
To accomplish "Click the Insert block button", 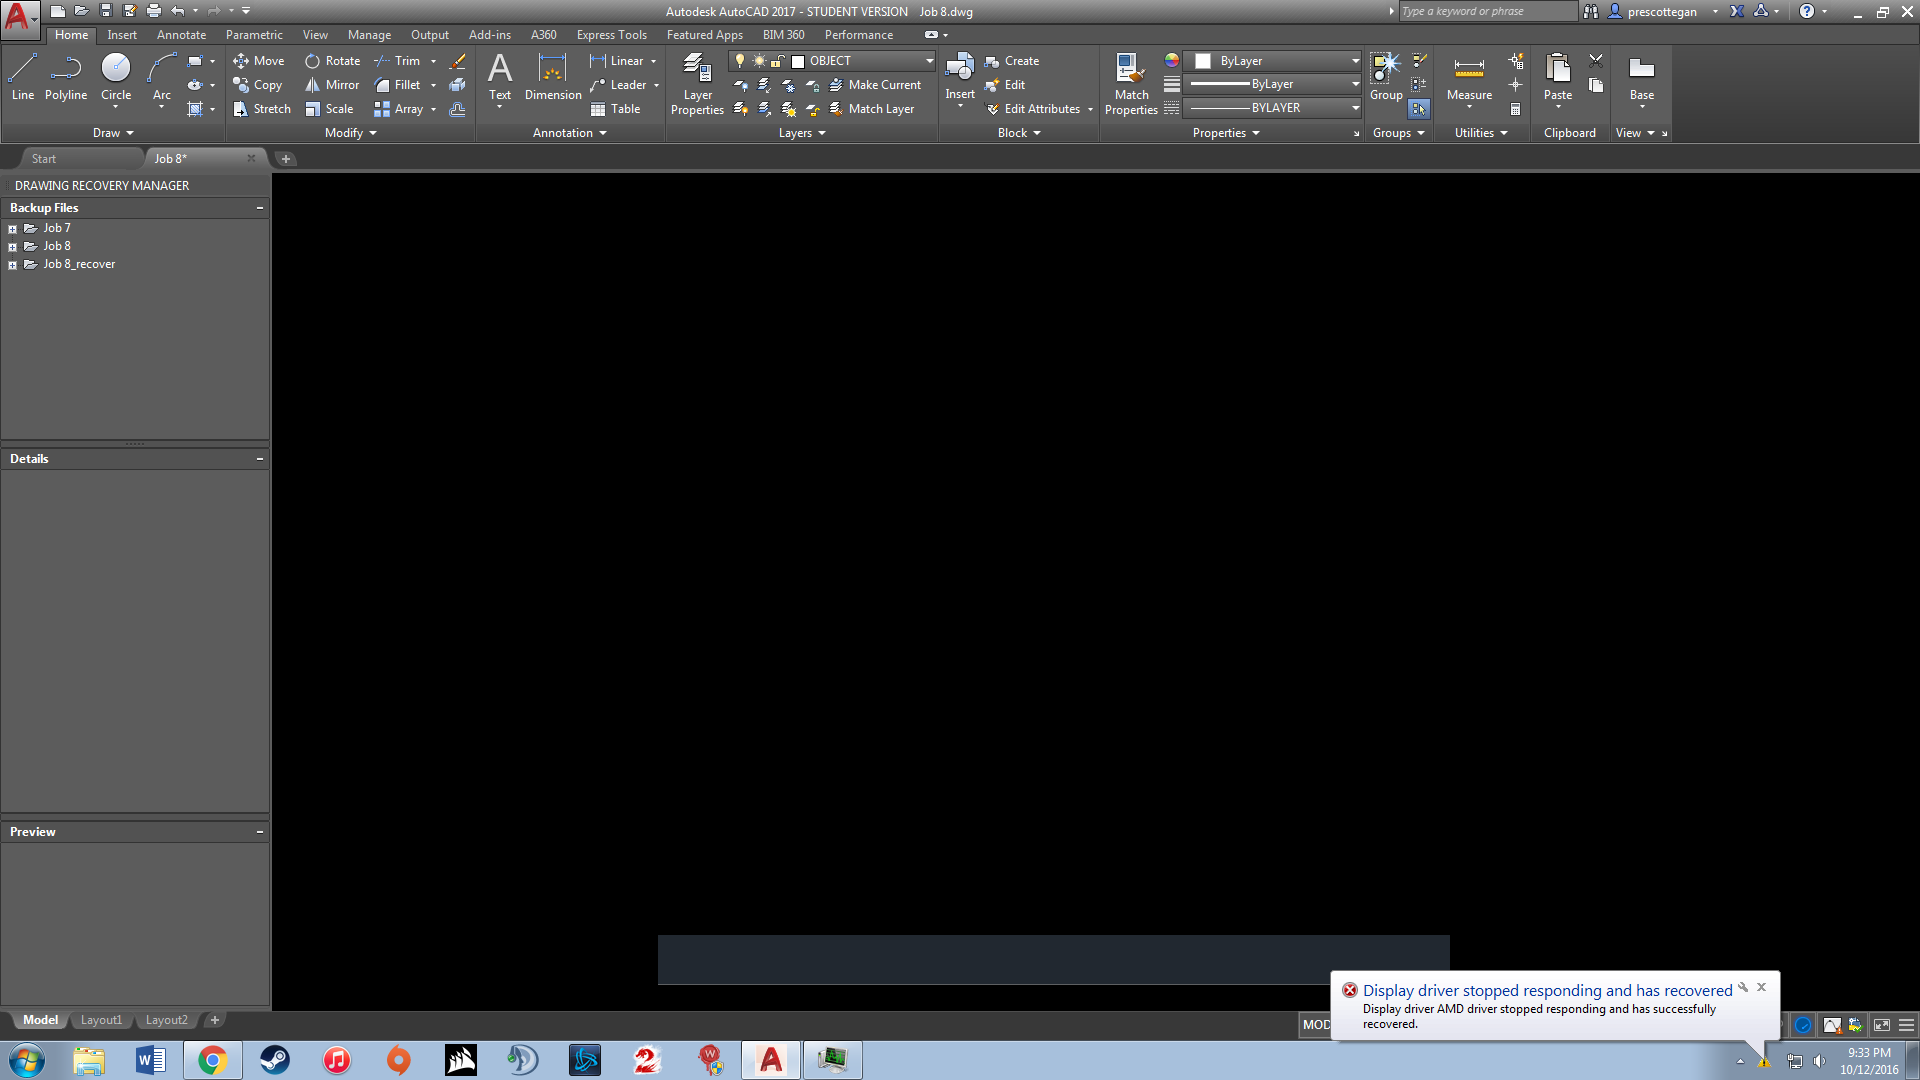I will tap(960, 77).
